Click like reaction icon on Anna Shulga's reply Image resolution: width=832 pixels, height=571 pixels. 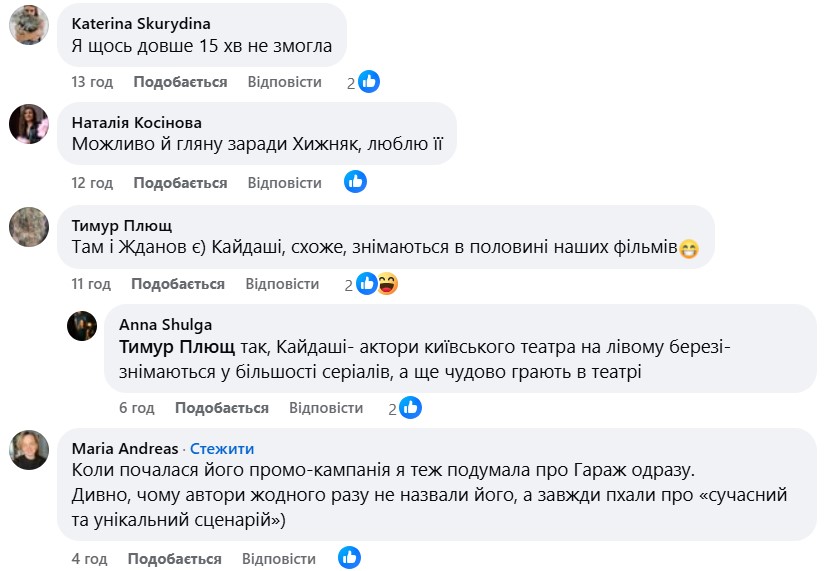click(x=410, y=407)
